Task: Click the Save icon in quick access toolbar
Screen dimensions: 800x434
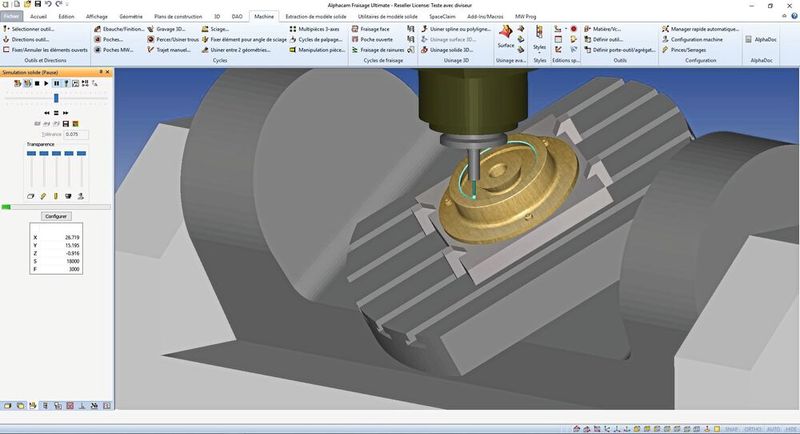Action: pos(37,4)
